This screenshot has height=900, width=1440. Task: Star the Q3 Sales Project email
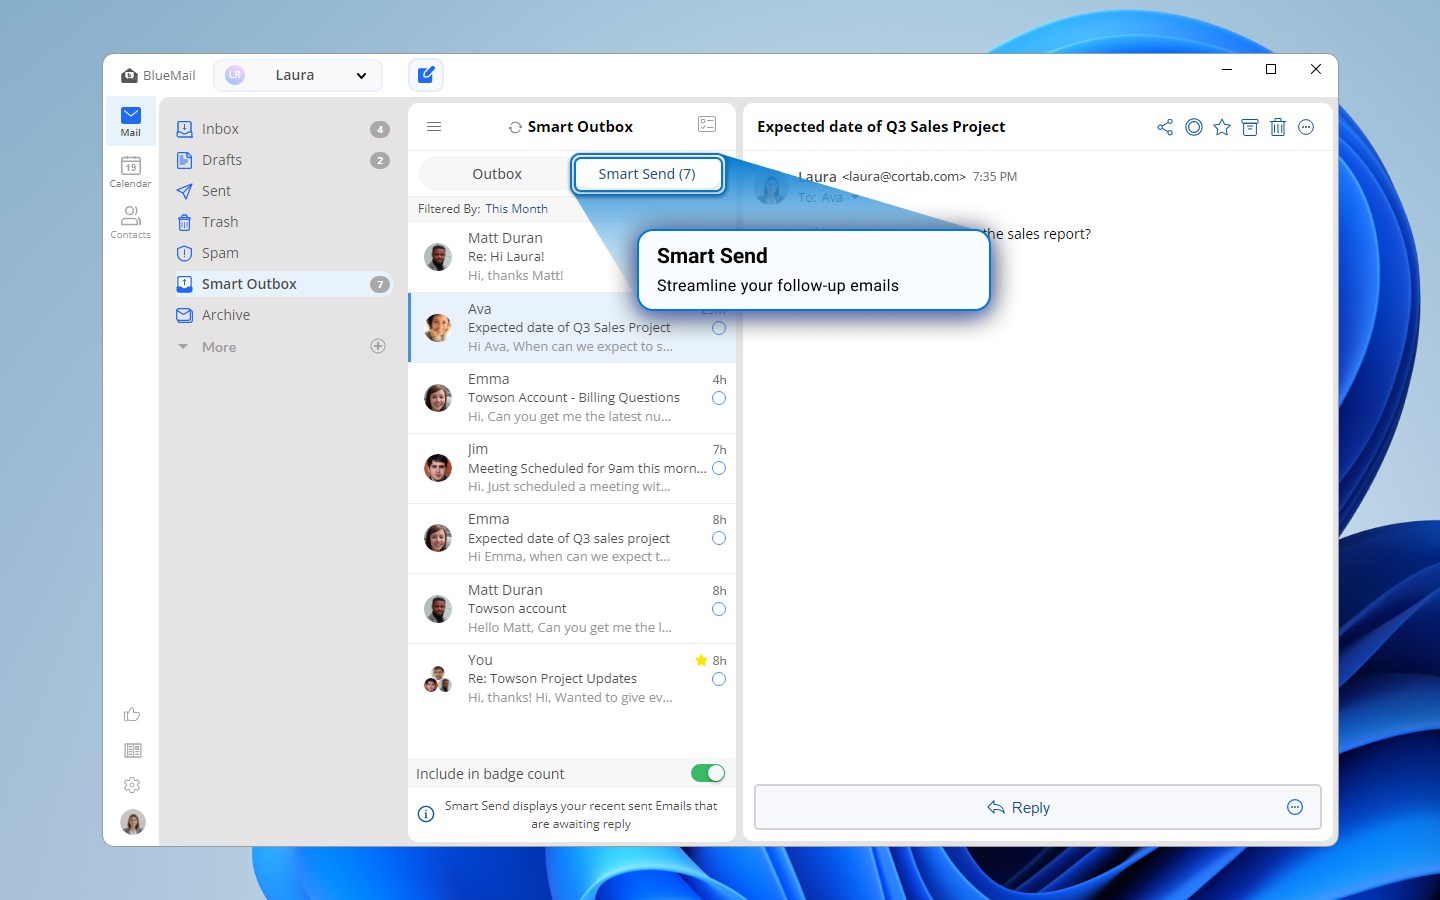coord(1221,127)
